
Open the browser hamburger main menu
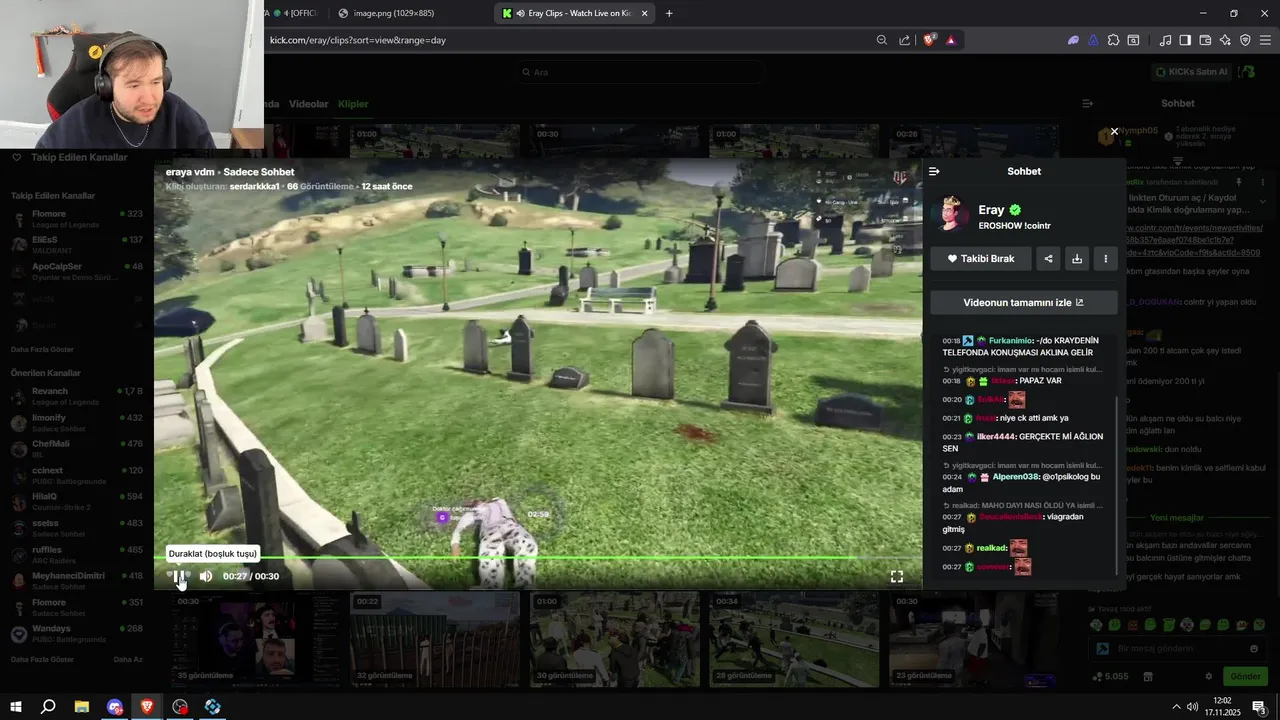coord(1265,41)
